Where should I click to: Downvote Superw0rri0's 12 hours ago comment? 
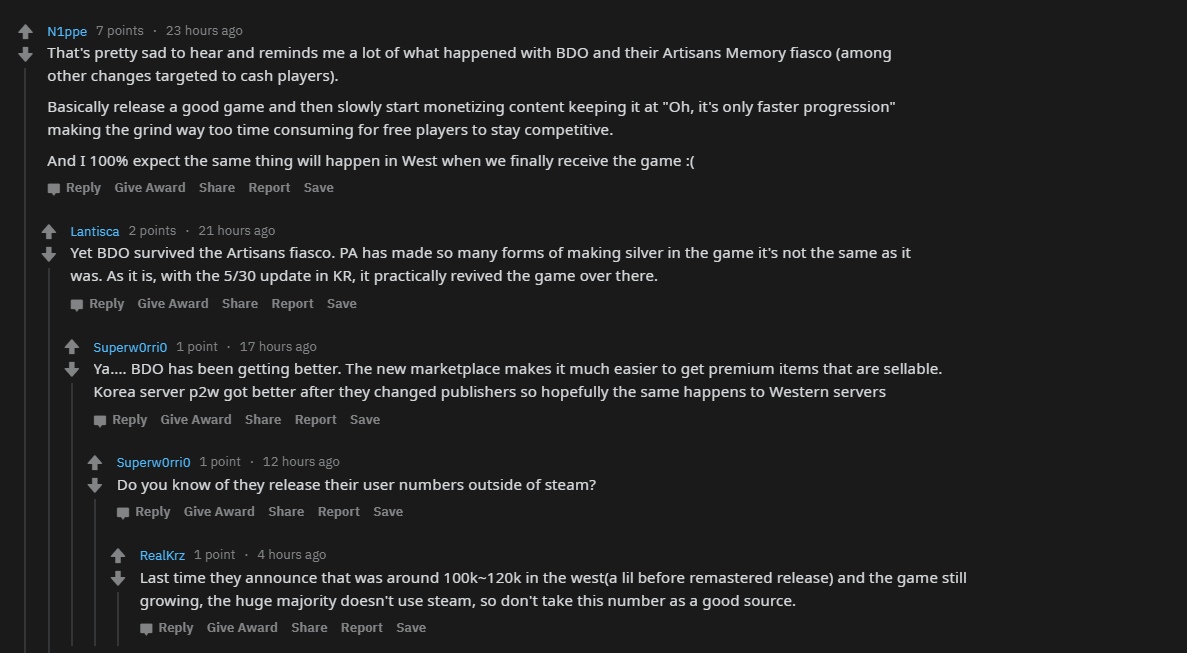point(95,485)
